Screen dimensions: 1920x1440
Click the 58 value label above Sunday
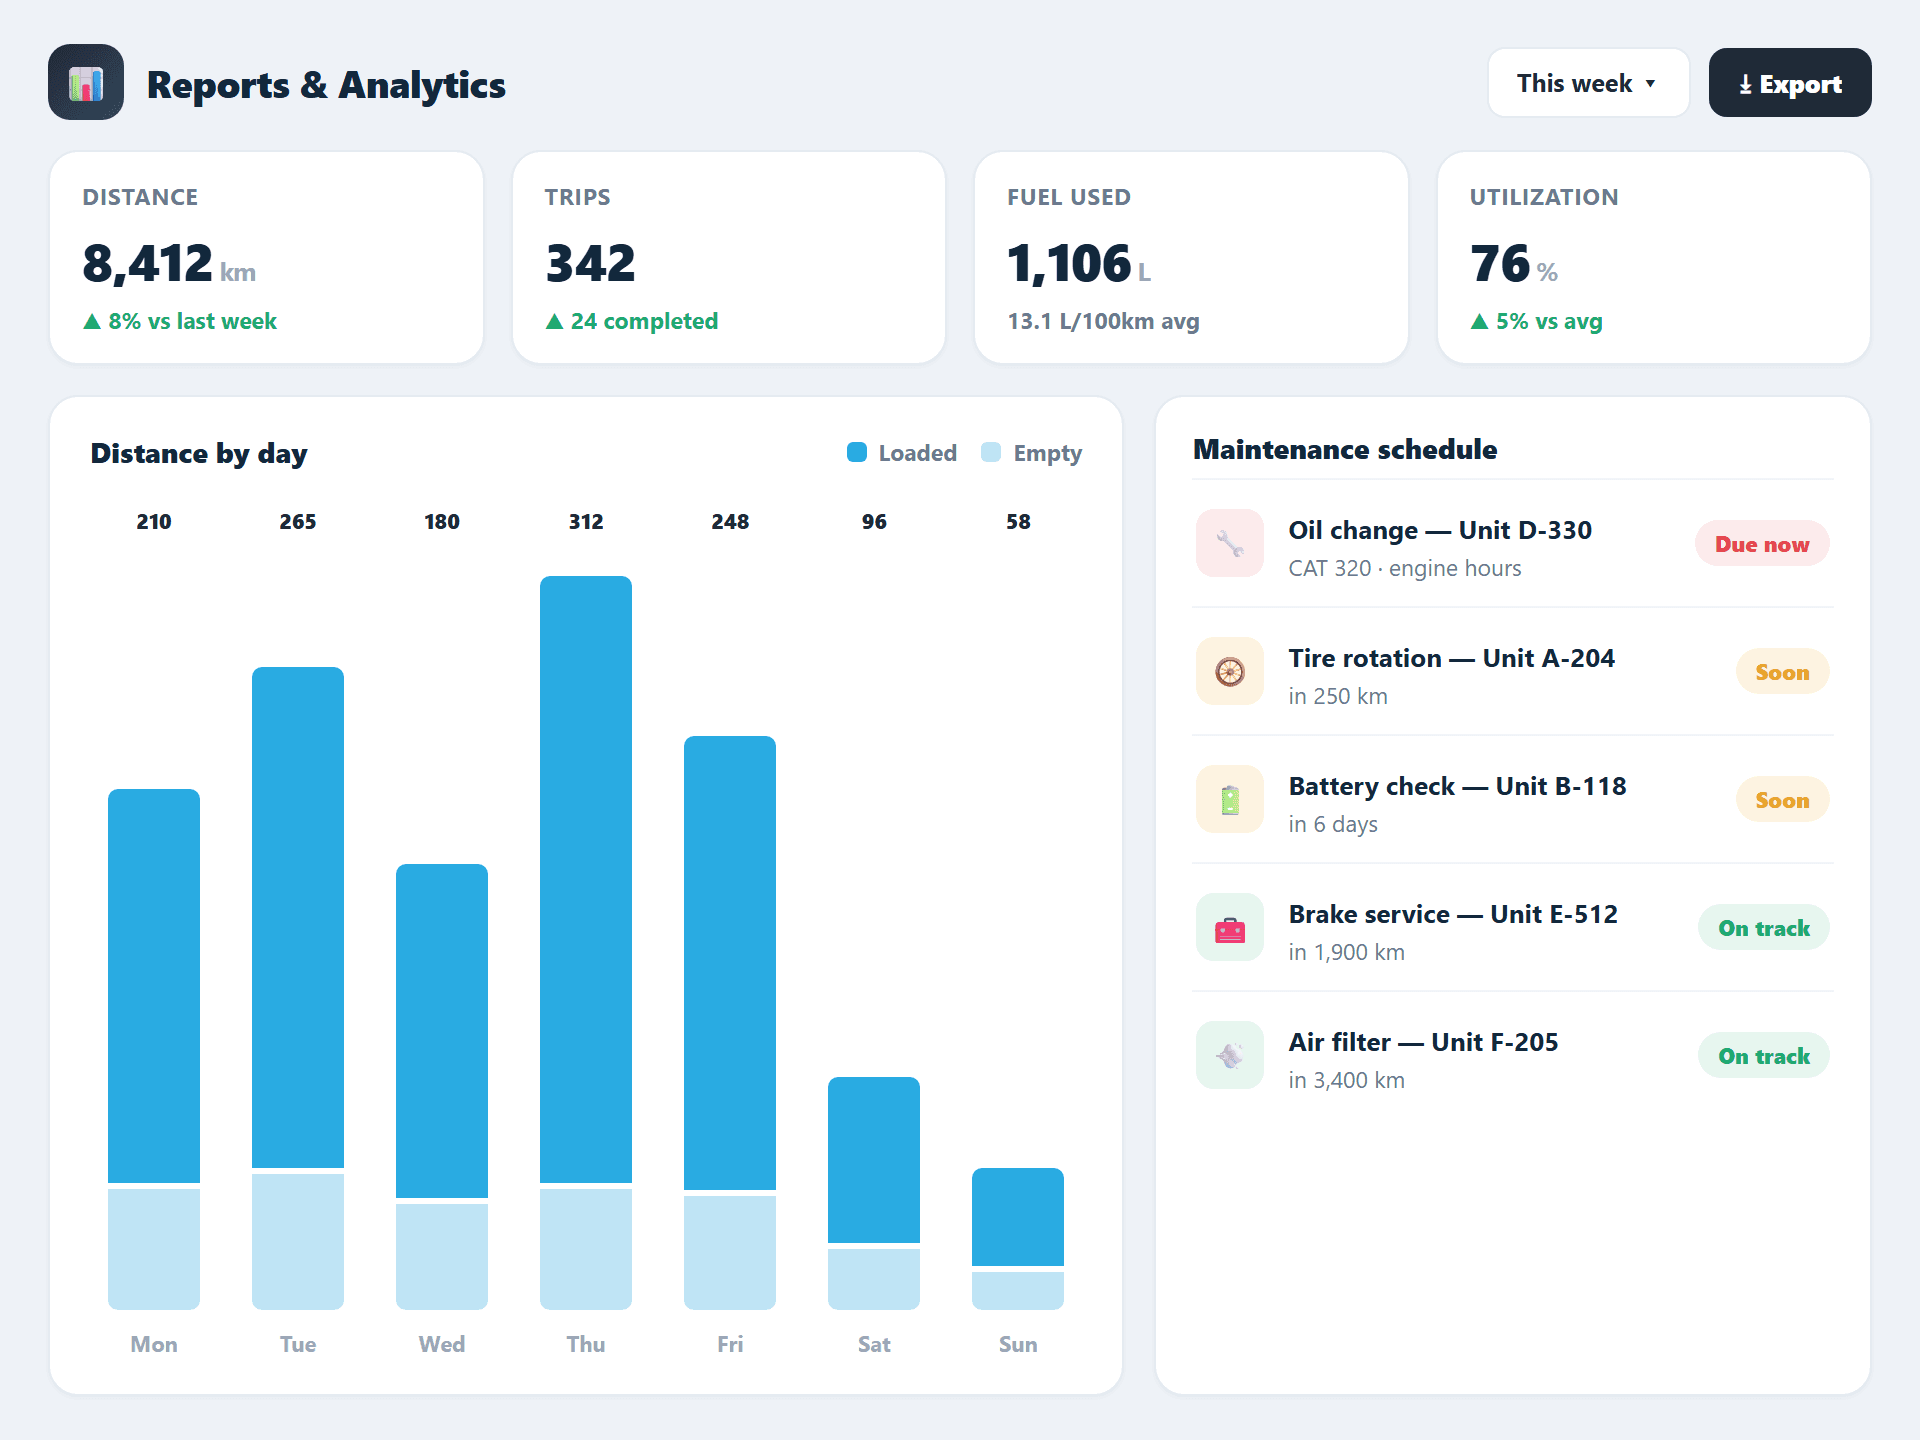click(1018, 521)
